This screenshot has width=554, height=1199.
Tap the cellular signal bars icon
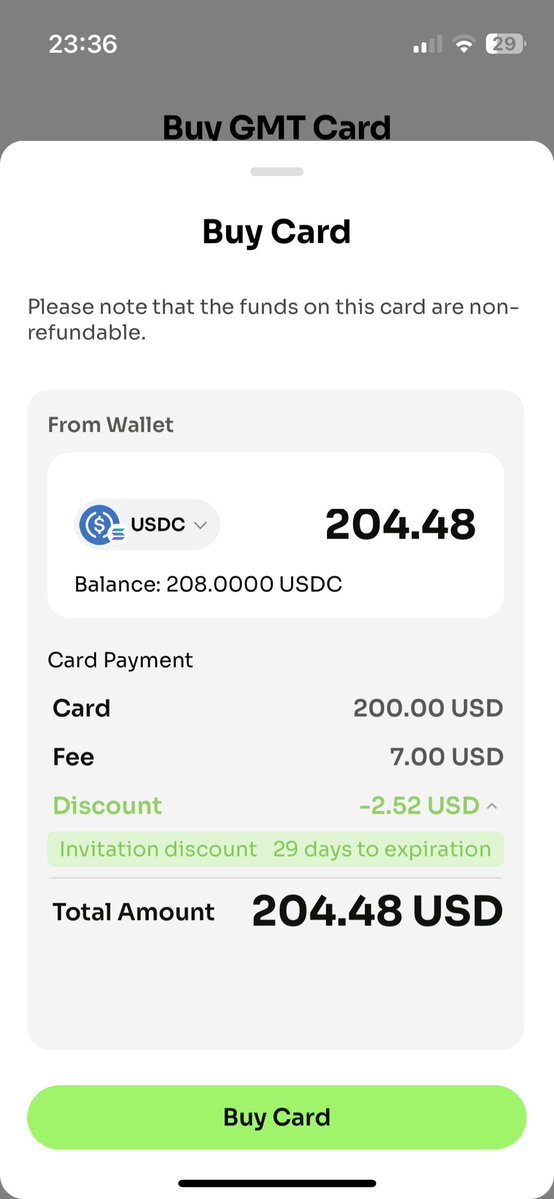click(427, 44)
